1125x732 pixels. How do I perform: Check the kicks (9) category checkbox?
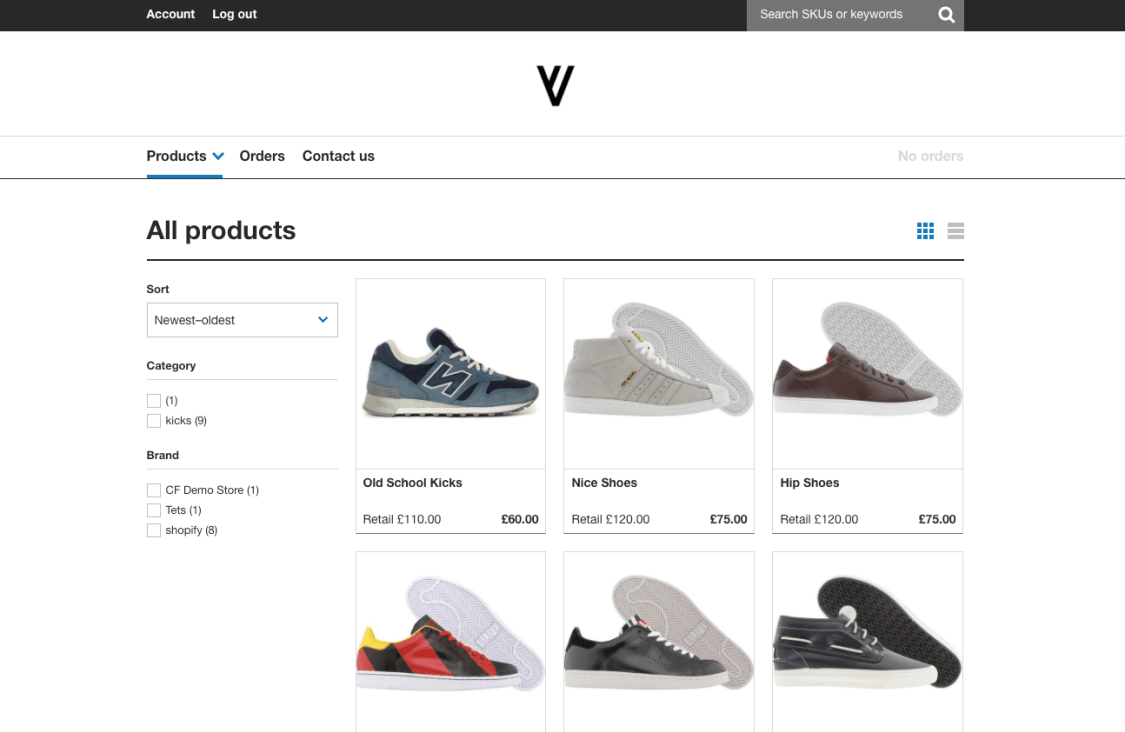[x=153, y=421]
